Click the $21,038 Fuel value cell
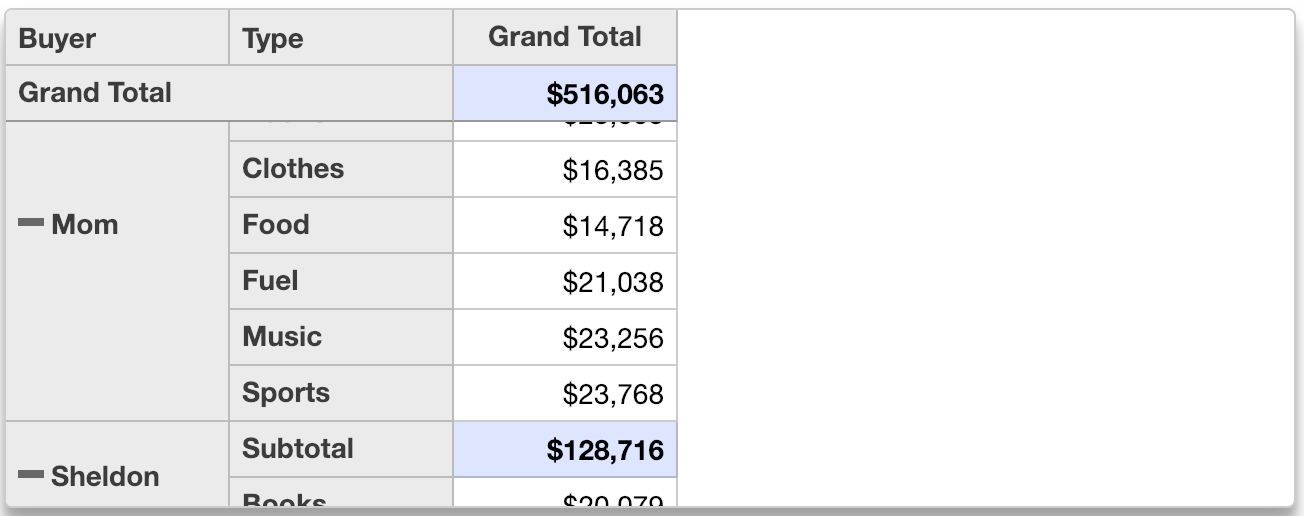 click(612, 282)
